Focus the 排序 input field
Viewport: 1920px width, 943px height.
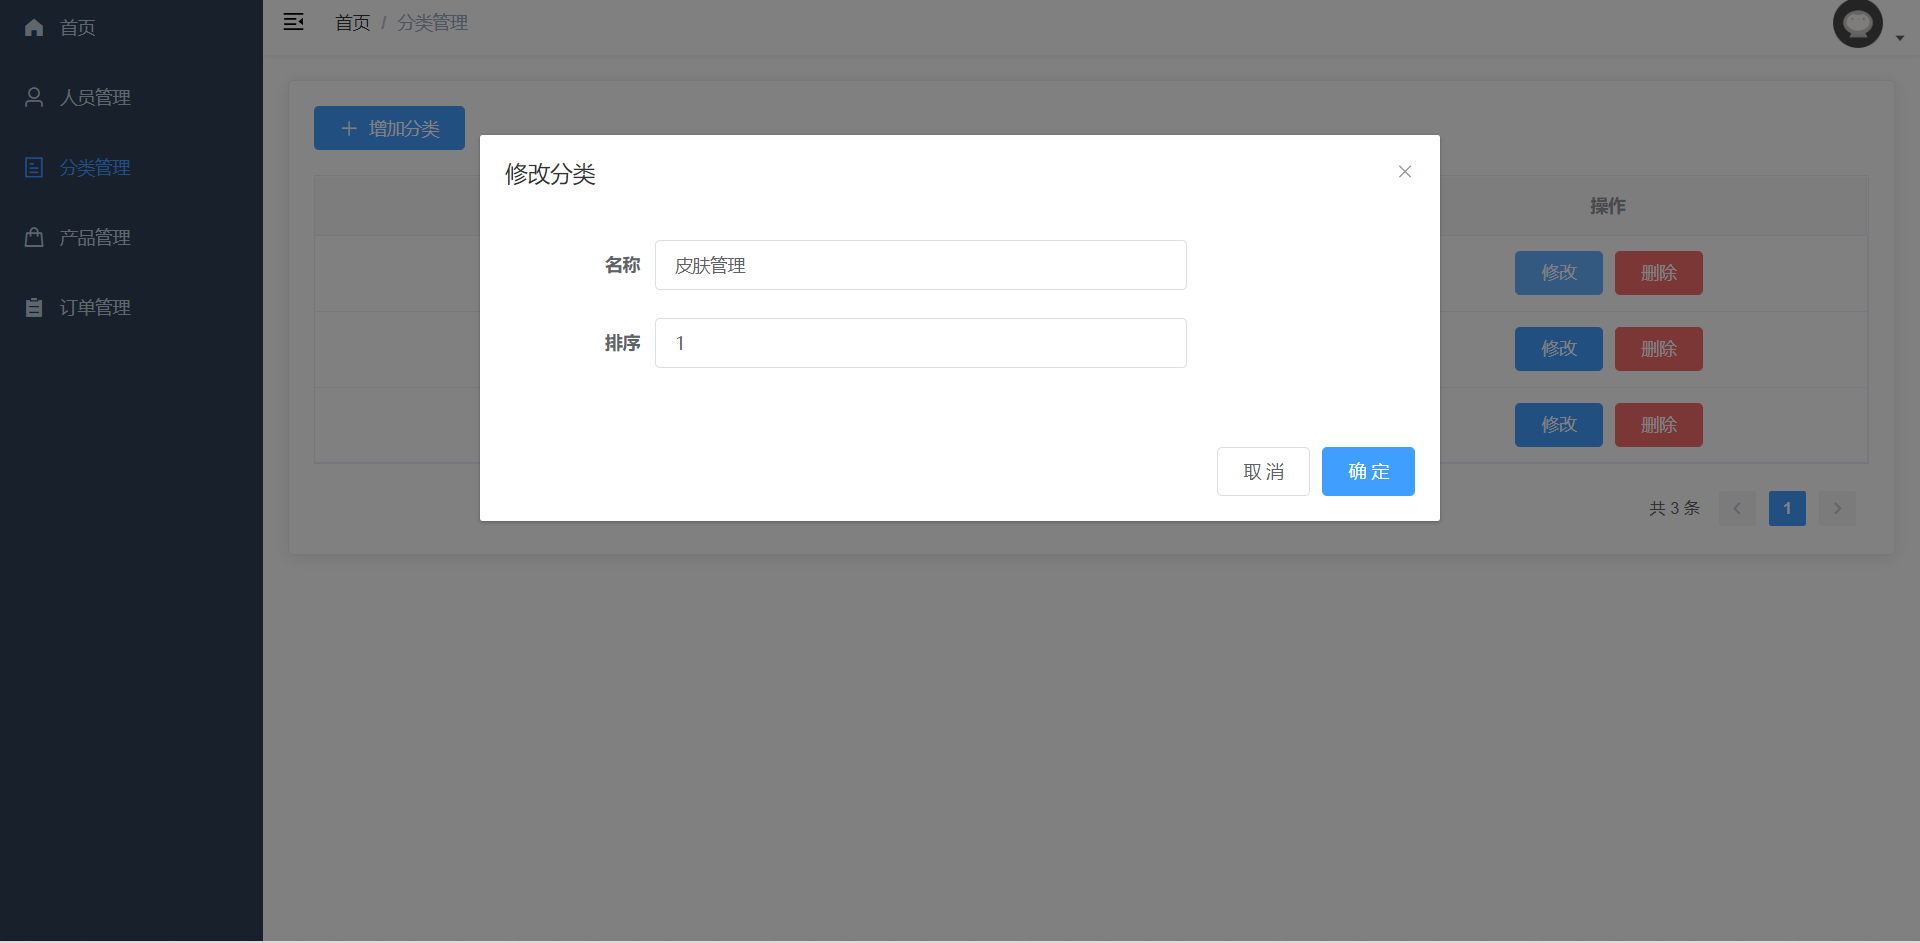(x=920, y=343)
